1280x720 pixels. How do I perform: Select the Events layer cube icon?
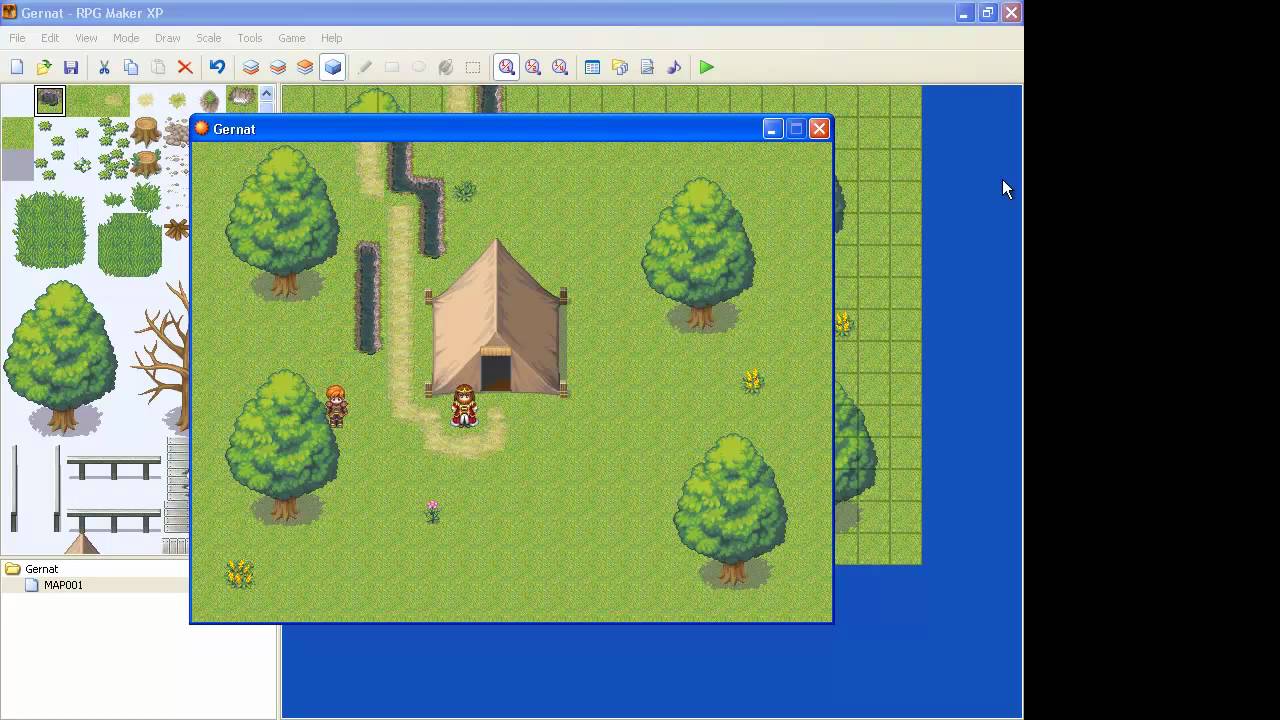coord(333,67)
